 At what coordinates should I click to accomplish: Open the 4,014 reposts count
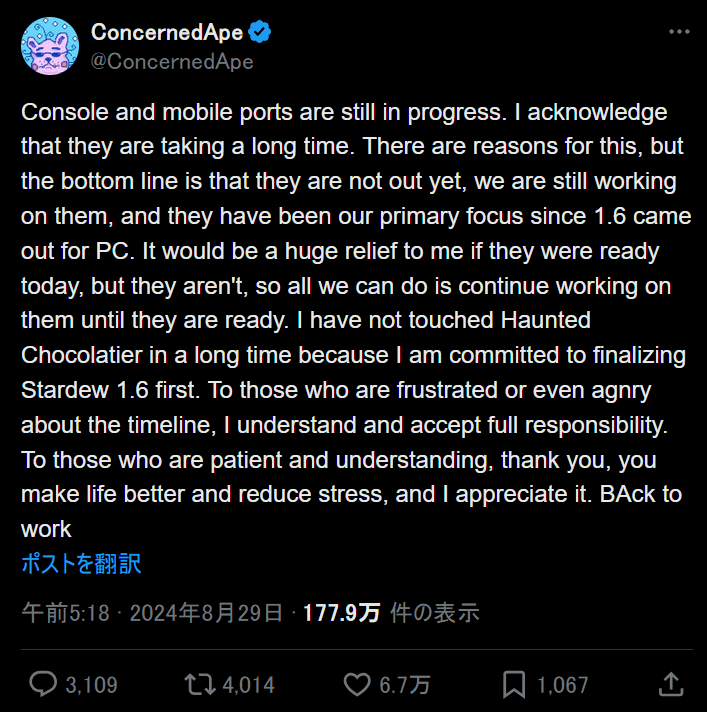248,685
